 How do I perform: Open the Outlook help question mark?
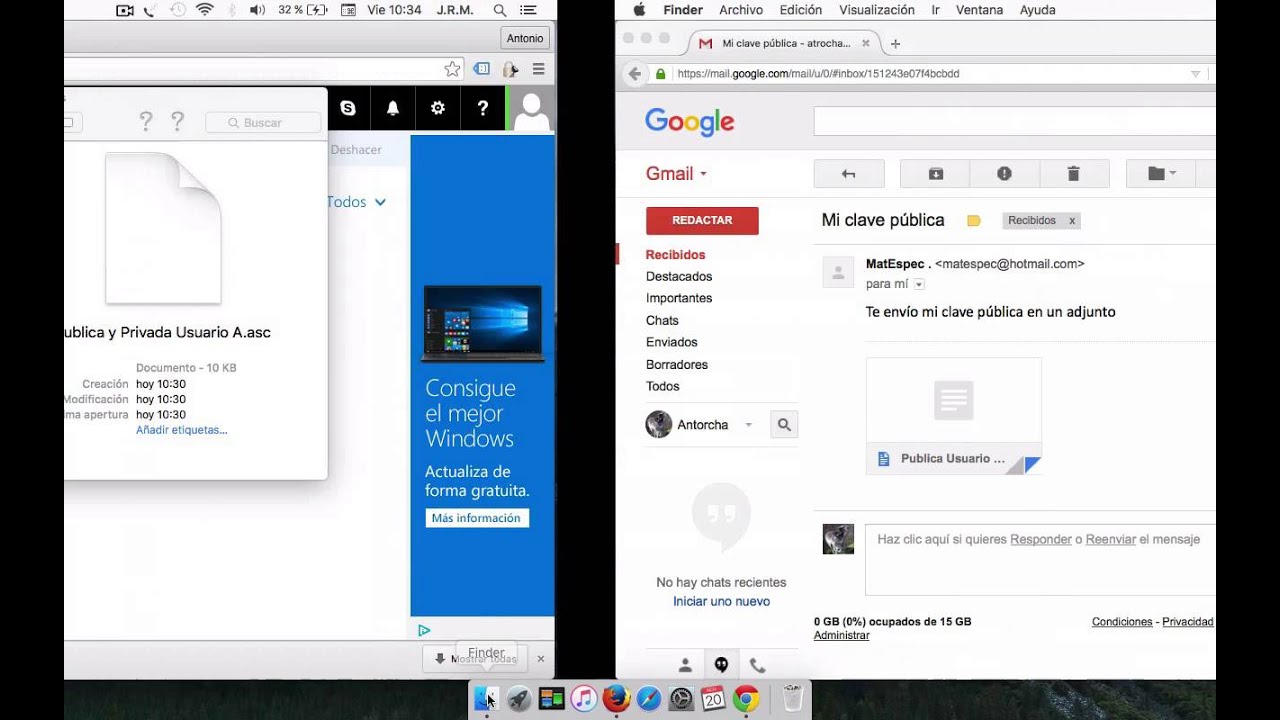click(x=483, y=108)
